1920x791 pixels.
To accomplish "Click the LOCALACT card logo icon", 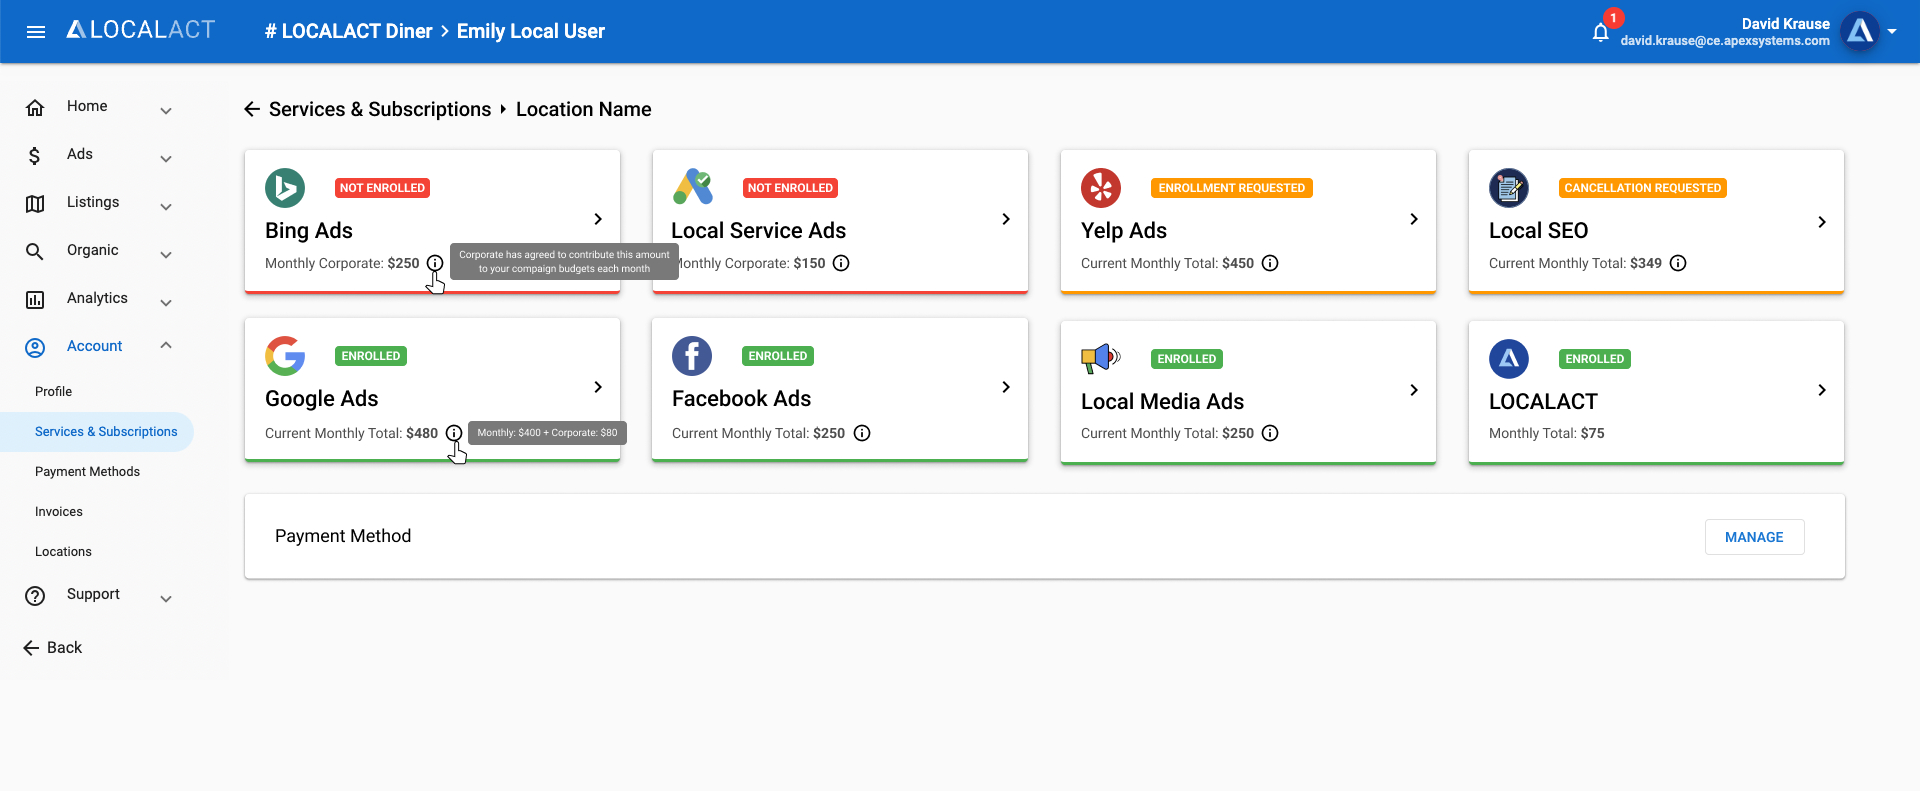I will (x=1509, y=359).
